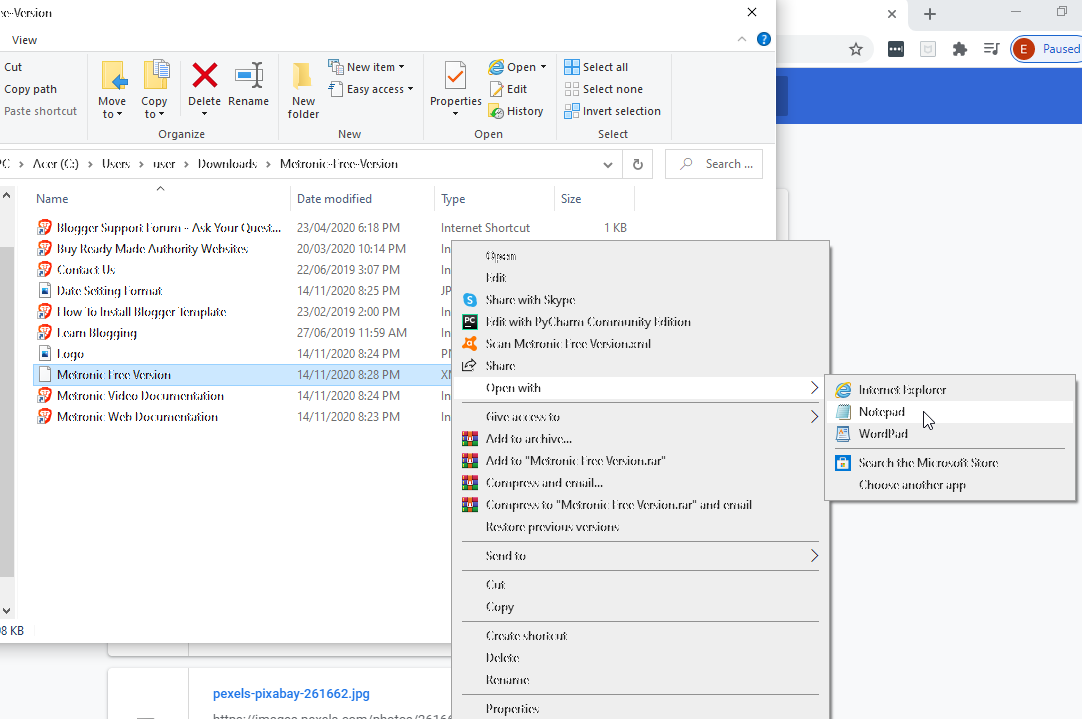Screen dimensions: 1082x719
Task: Expand the Open dropdown arrow in ribbon
Action: coord(544,67)
